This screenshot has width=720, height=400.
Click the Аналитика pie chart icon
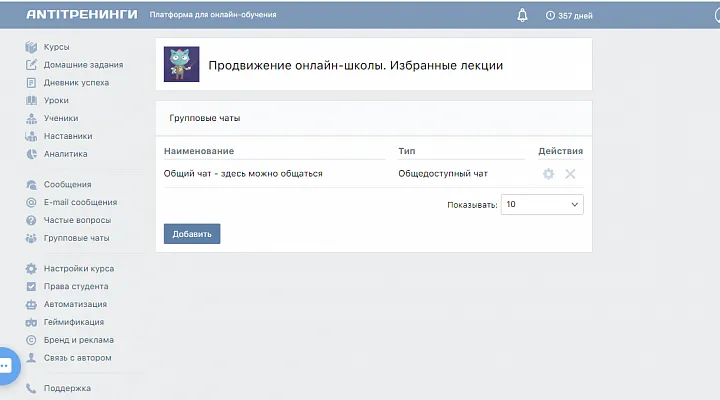(x=31, y=154)
